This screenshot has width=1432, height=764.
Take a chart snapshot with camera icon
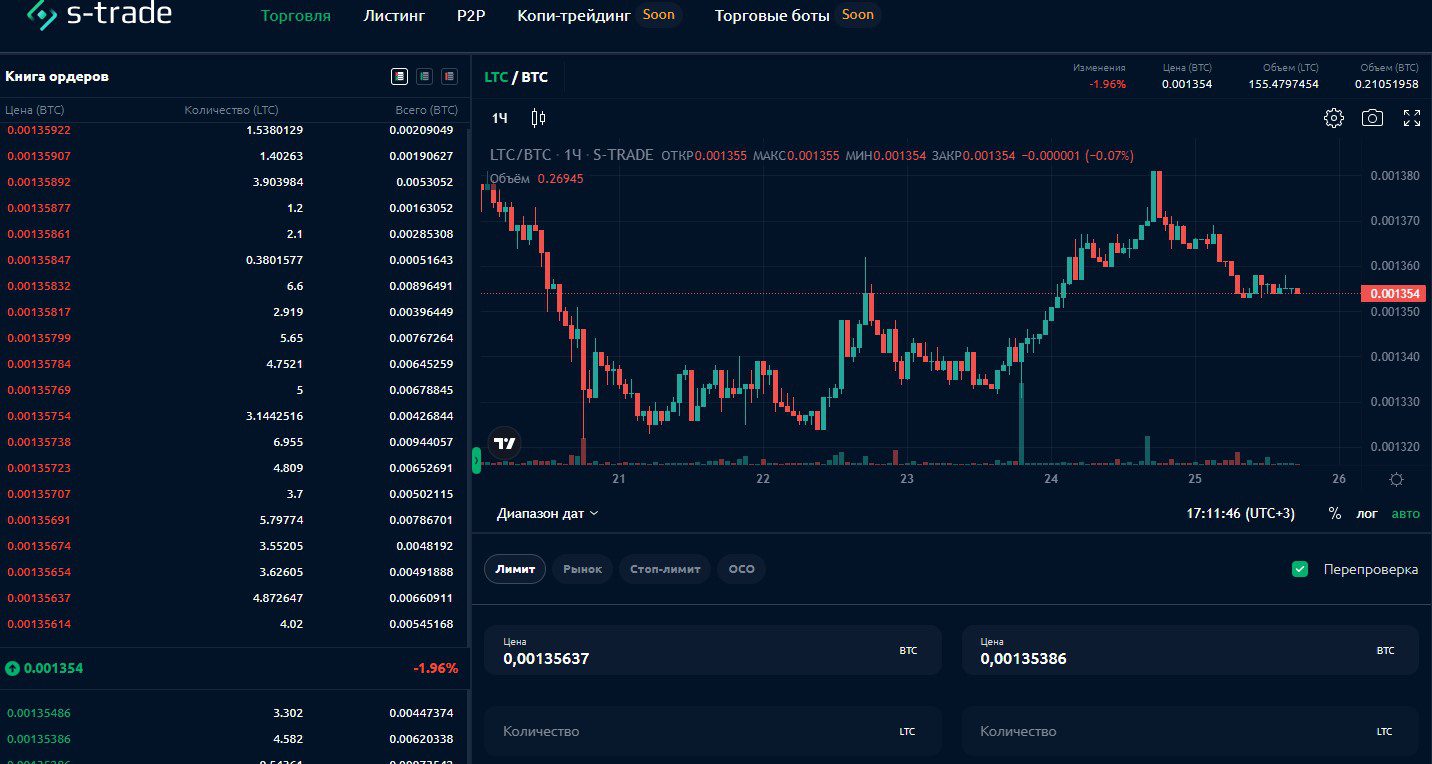coord(1372,118)
